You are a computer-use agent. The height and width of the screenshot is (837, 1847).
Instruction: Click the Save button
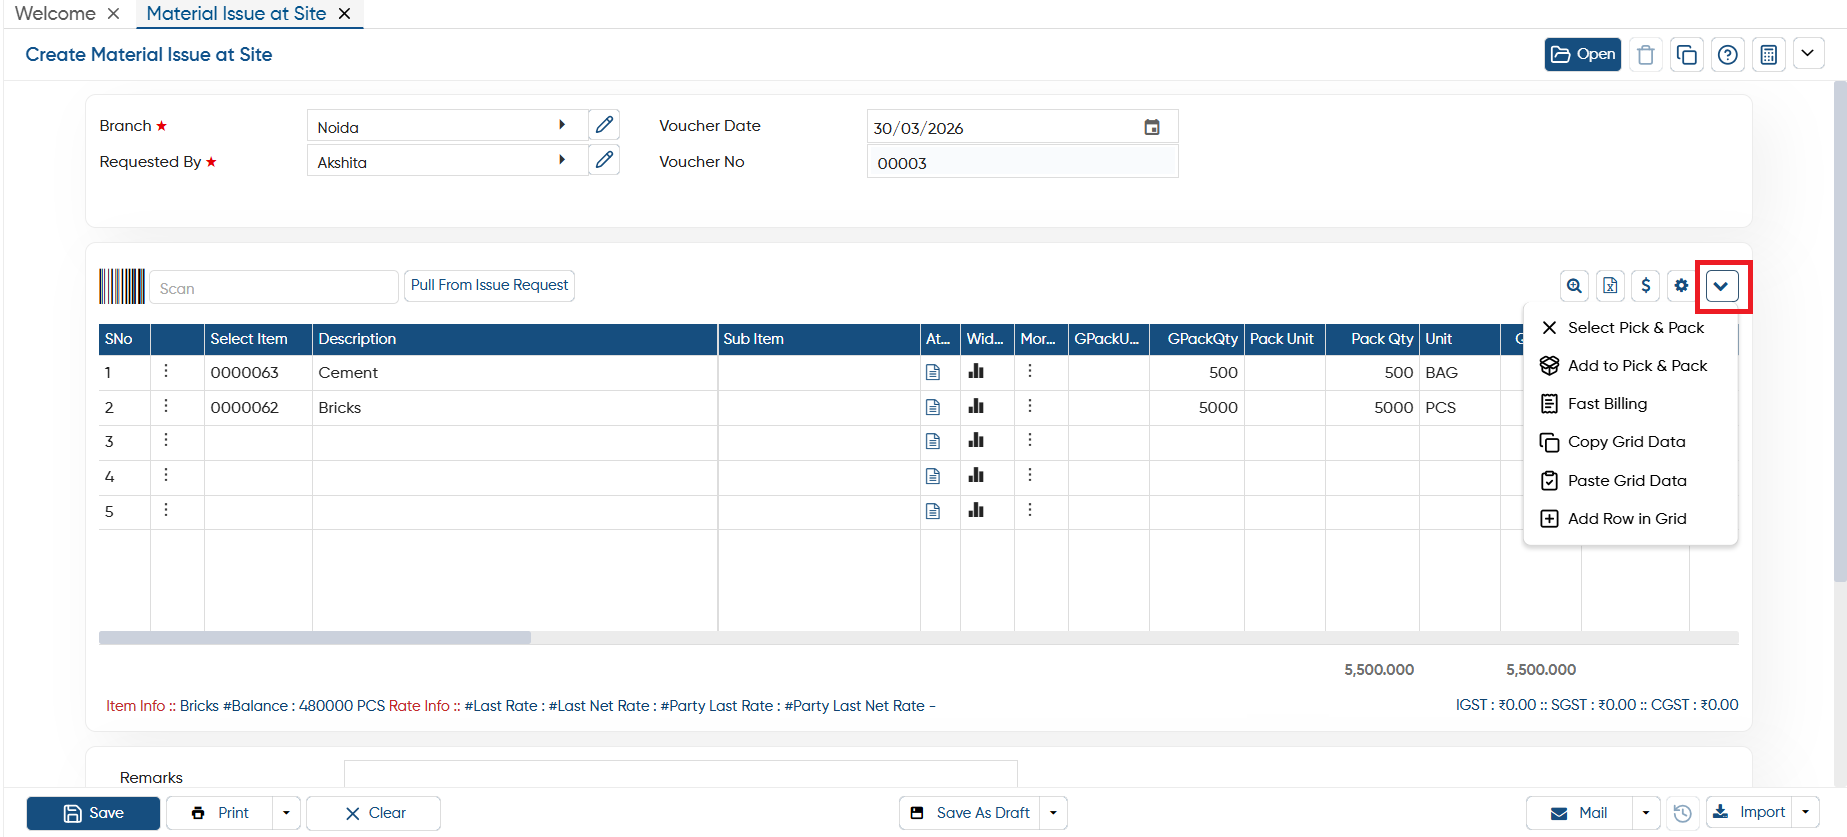(x=93, y=813)
